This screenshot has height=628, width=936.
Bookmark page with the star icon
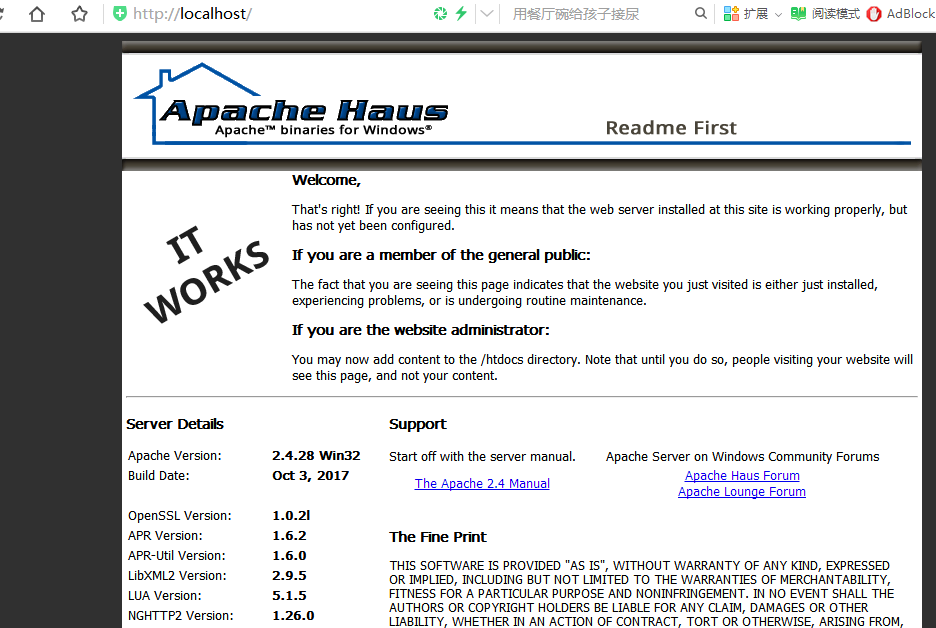[x=79, y=14]
